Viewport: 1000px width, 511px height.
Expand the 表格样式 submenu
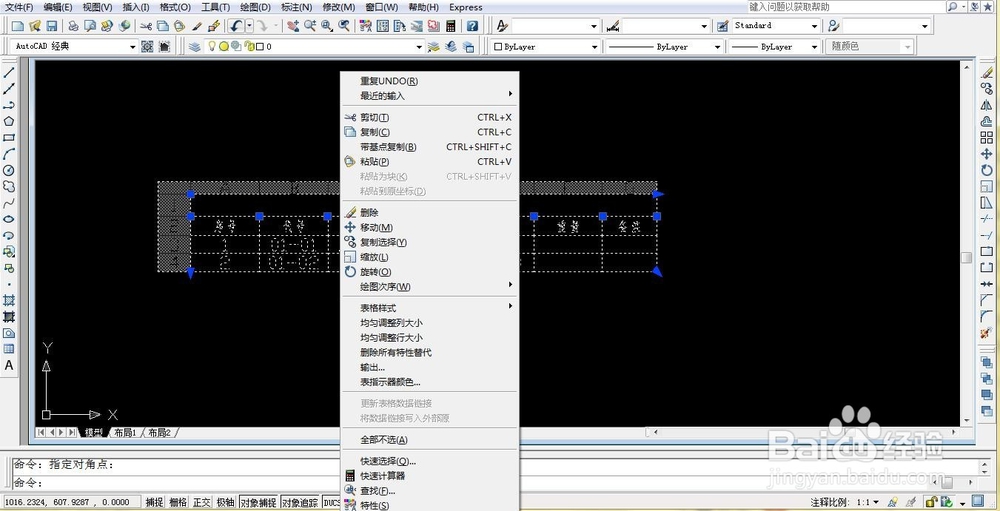(x=430, y=308)
